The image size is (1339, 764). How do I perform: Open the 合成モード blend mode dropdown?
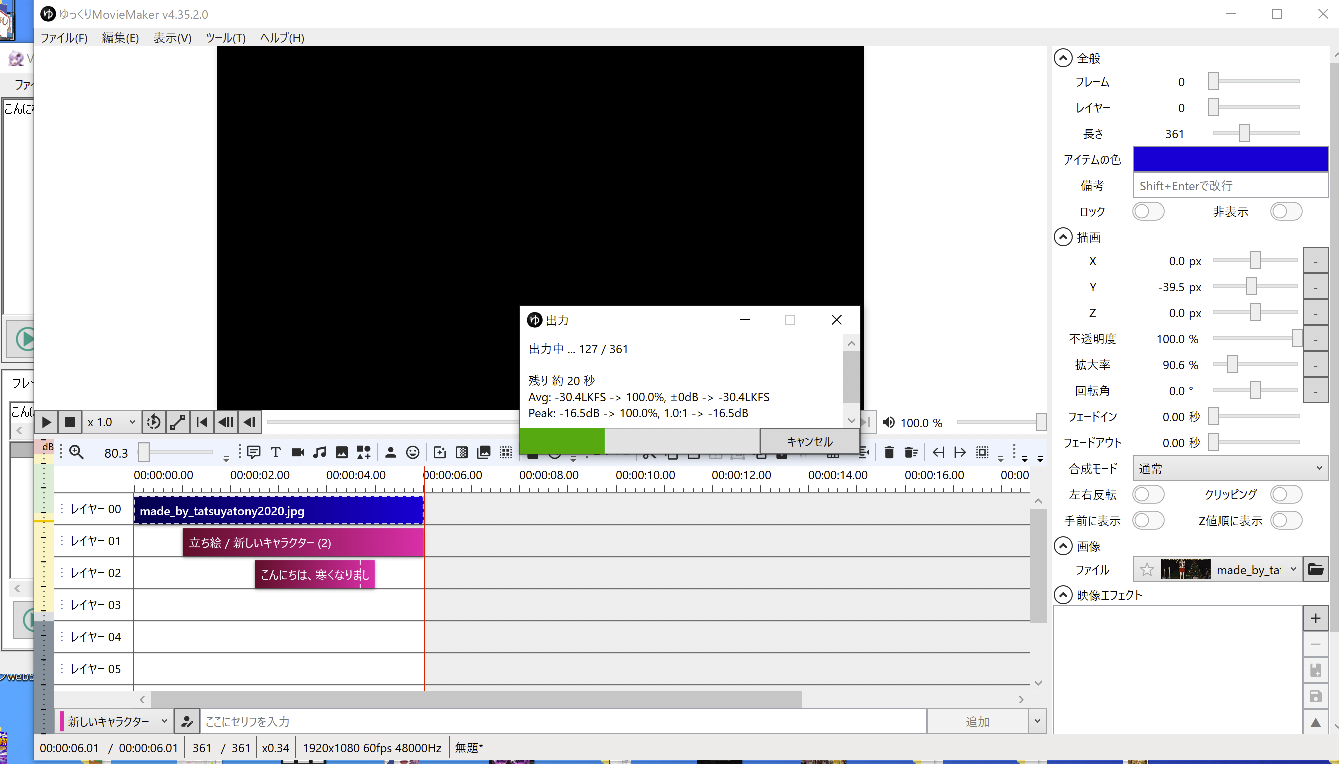[1230, 468]
